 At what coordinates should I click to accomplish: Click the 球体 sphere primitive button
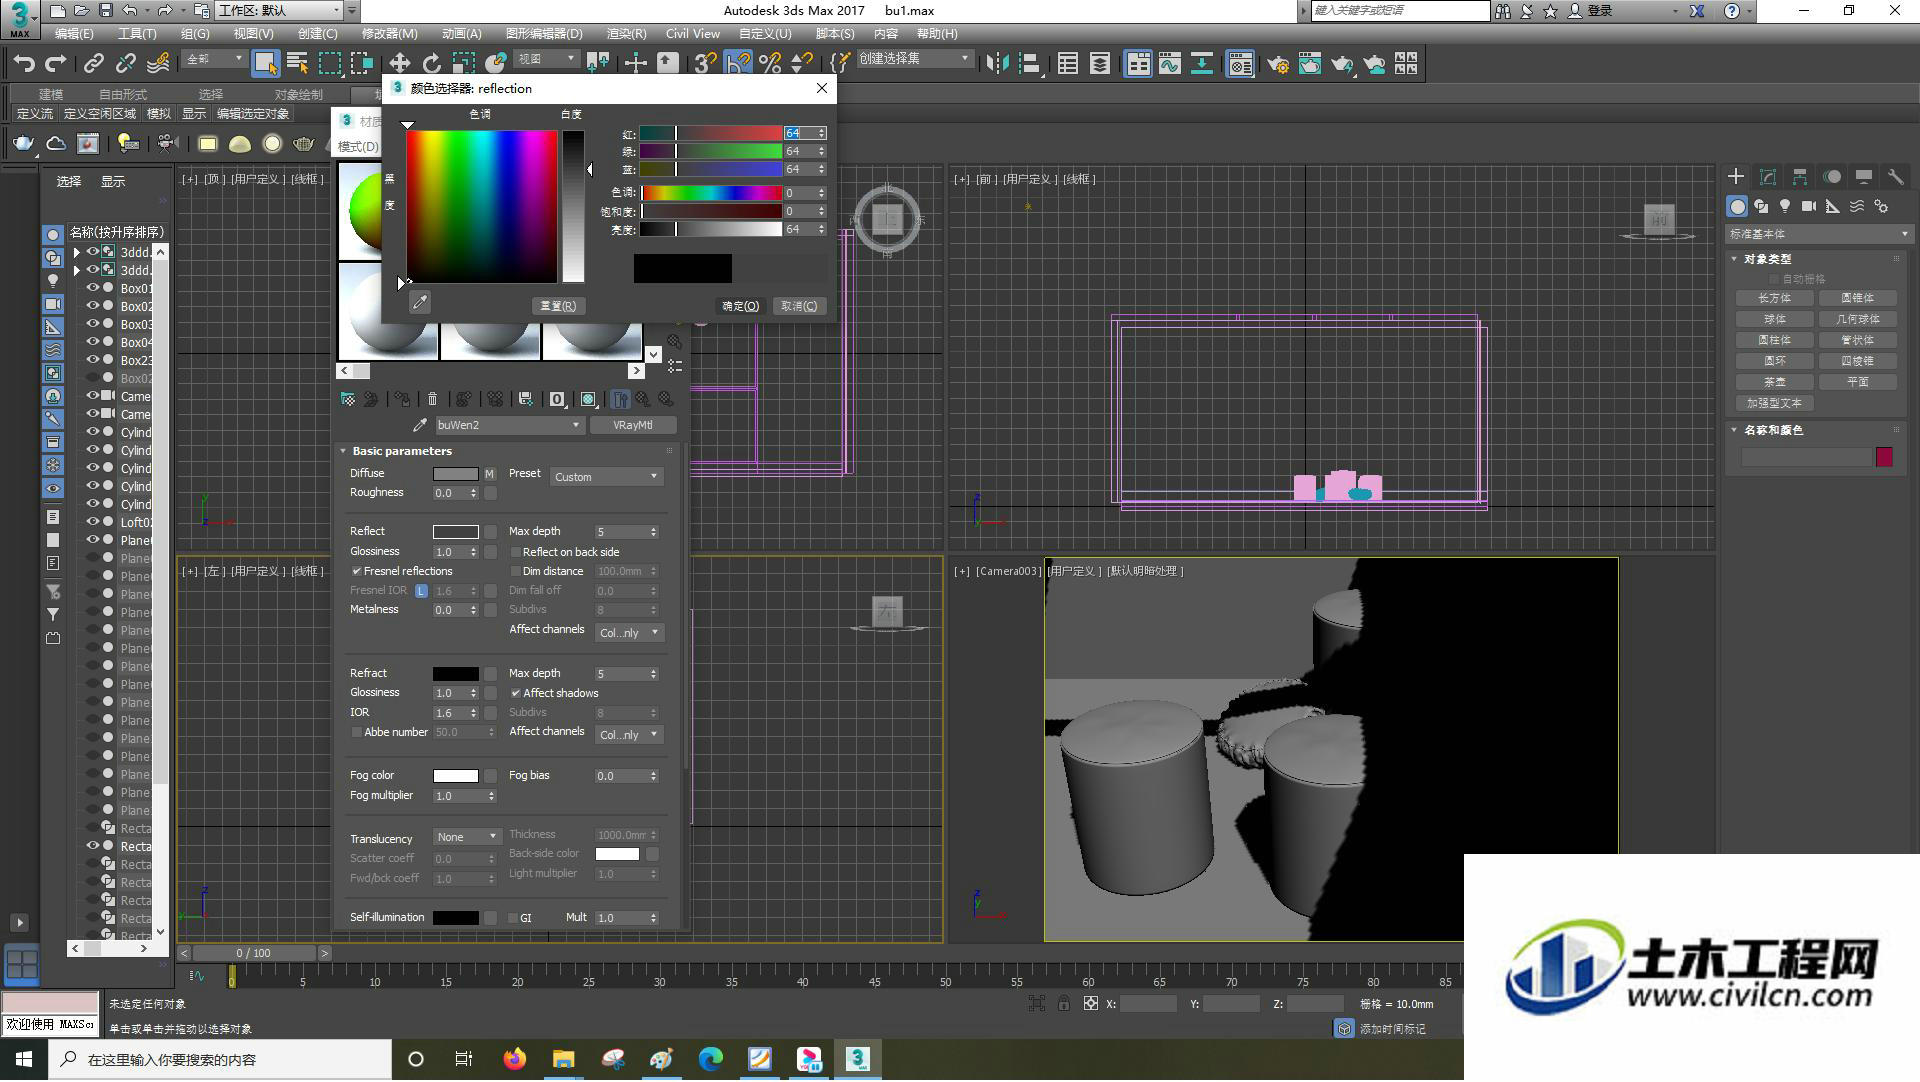1775,319
